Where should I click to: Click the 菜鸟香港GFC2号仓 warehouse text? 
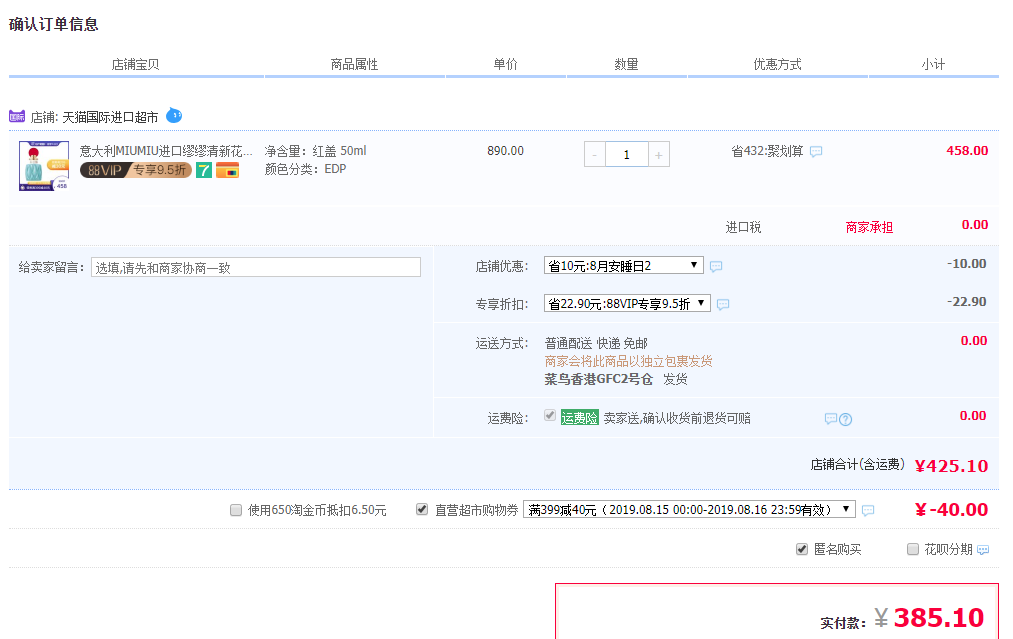[599, 379]
